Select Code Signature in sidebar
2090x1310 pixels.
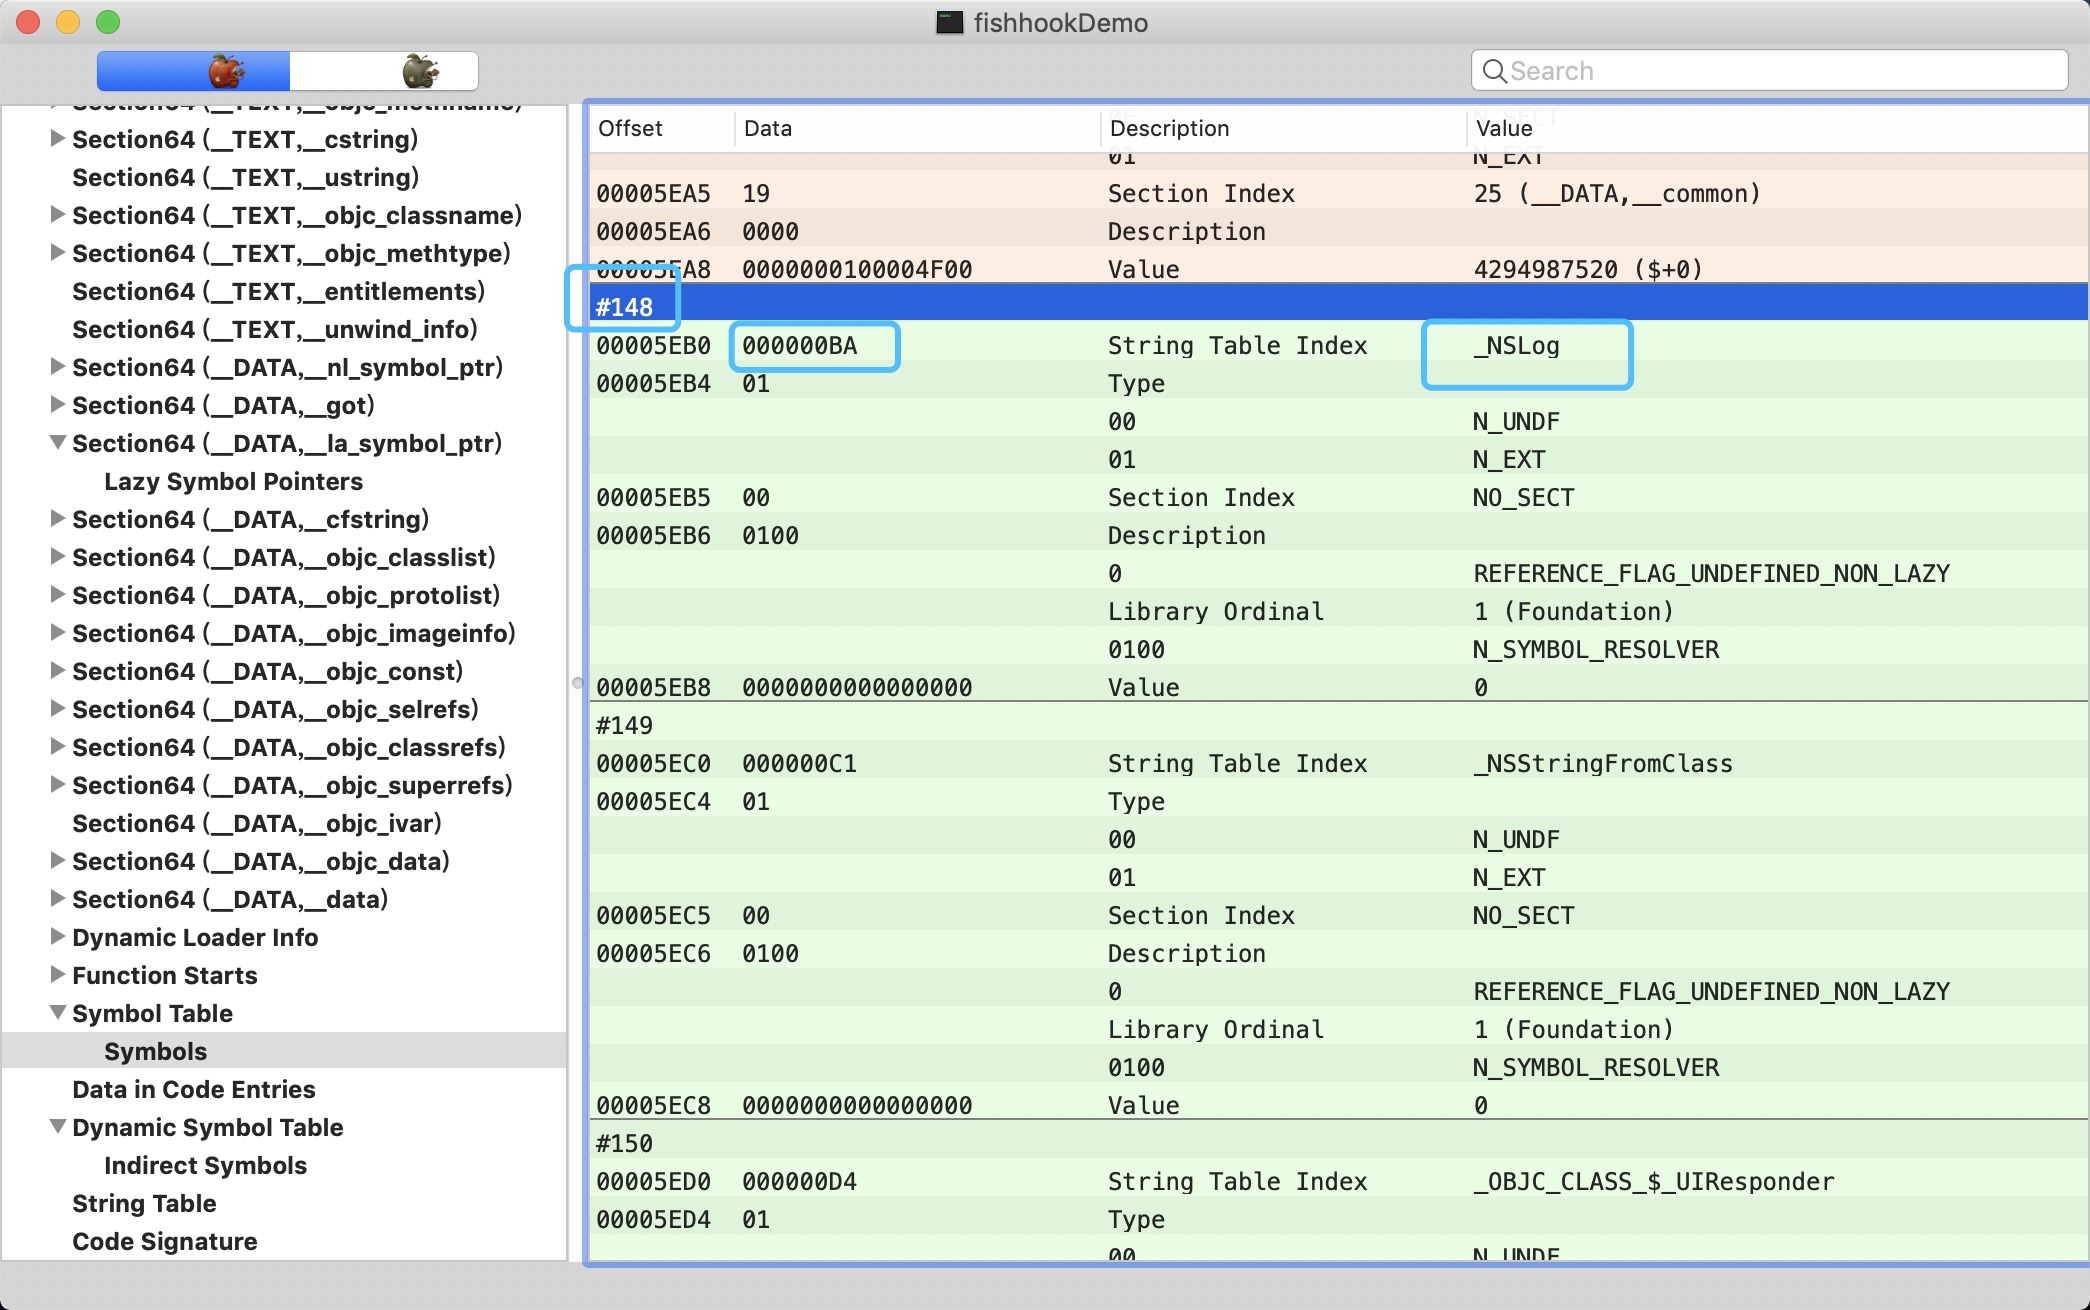pyautogui.click(x=164, y=1241)
